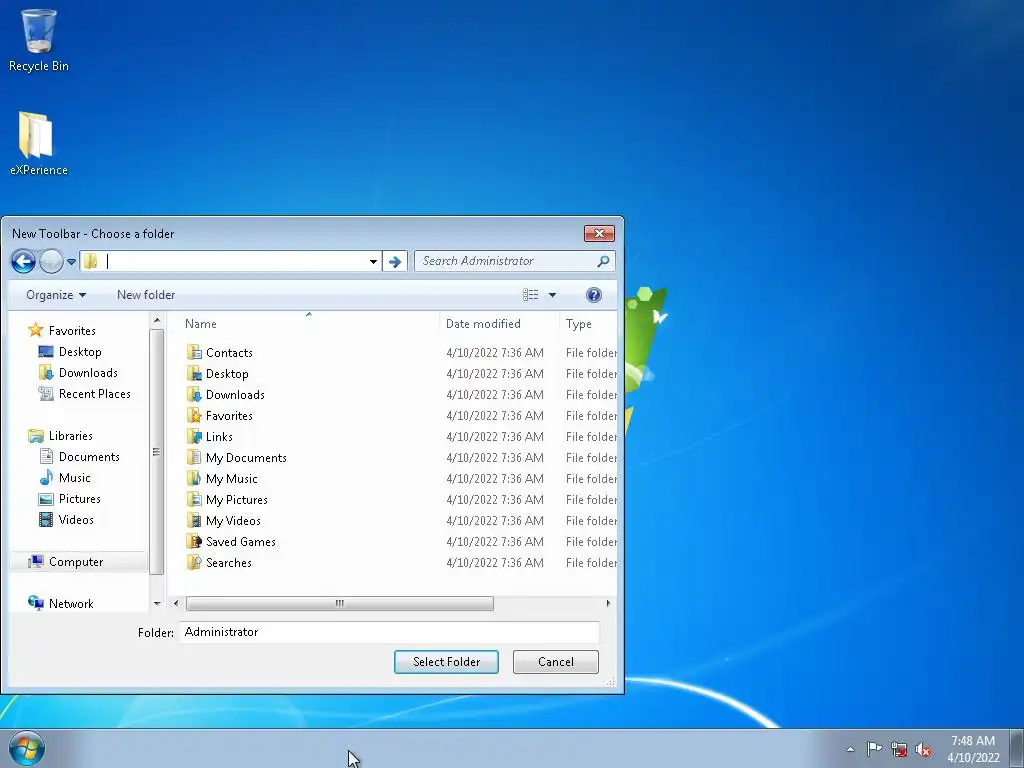The height and width of the screenshot is (768, 1024).
Task: Close the New Toolbar dialog
Action: (599, 234)
